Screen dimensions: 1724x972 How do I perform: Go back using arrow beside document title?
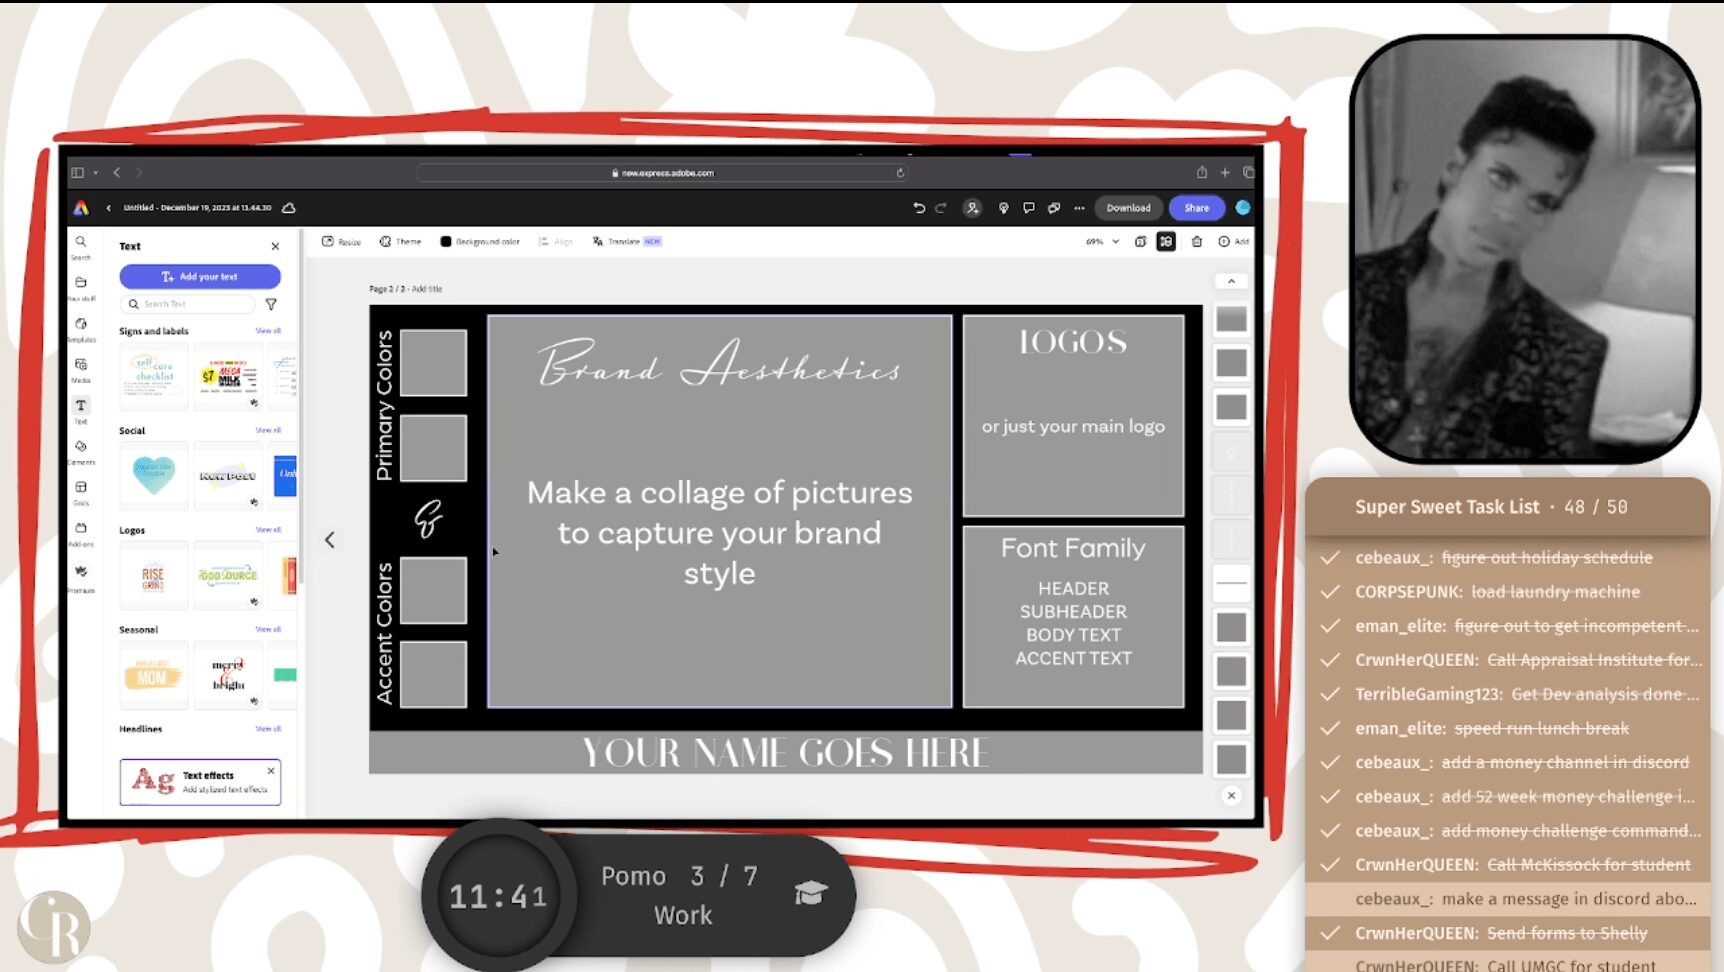pyautogui.click(x=108, y=208)
